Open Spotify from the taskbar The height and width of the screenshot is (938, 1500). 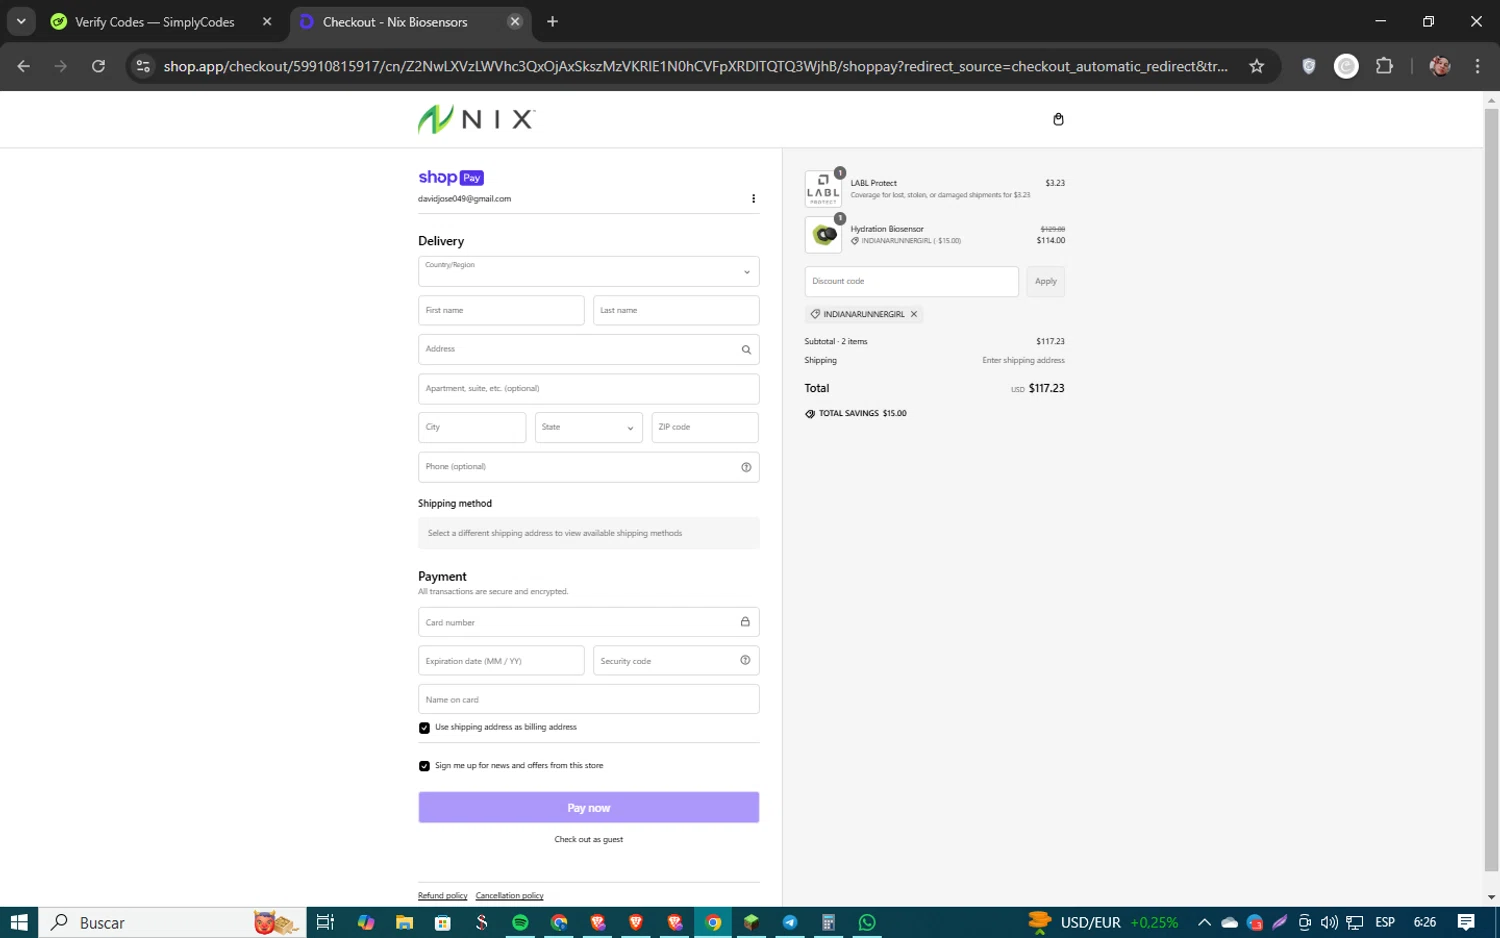(x=520, y=922)
